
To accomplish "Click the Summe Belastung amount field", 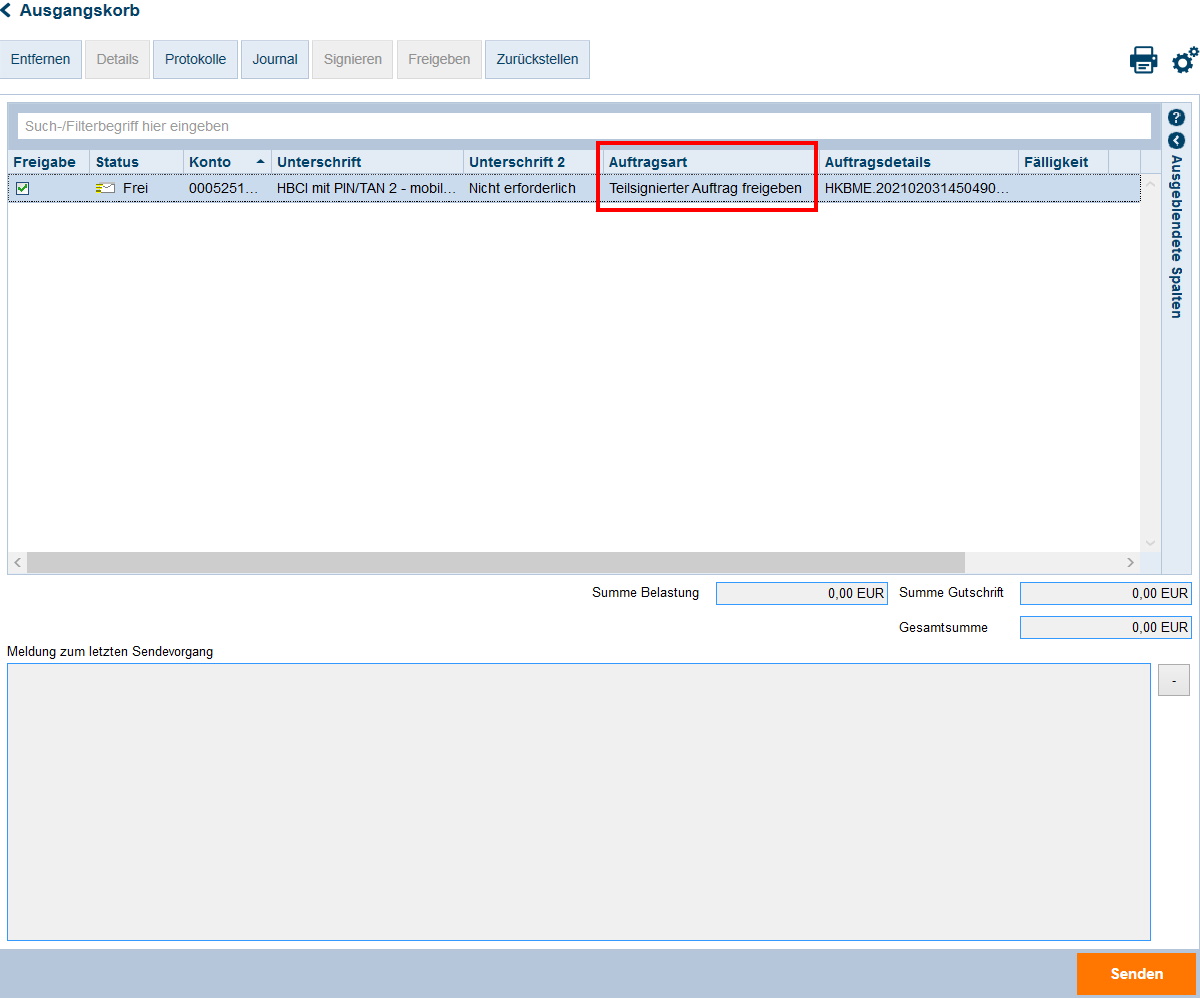I will (802, 593).
